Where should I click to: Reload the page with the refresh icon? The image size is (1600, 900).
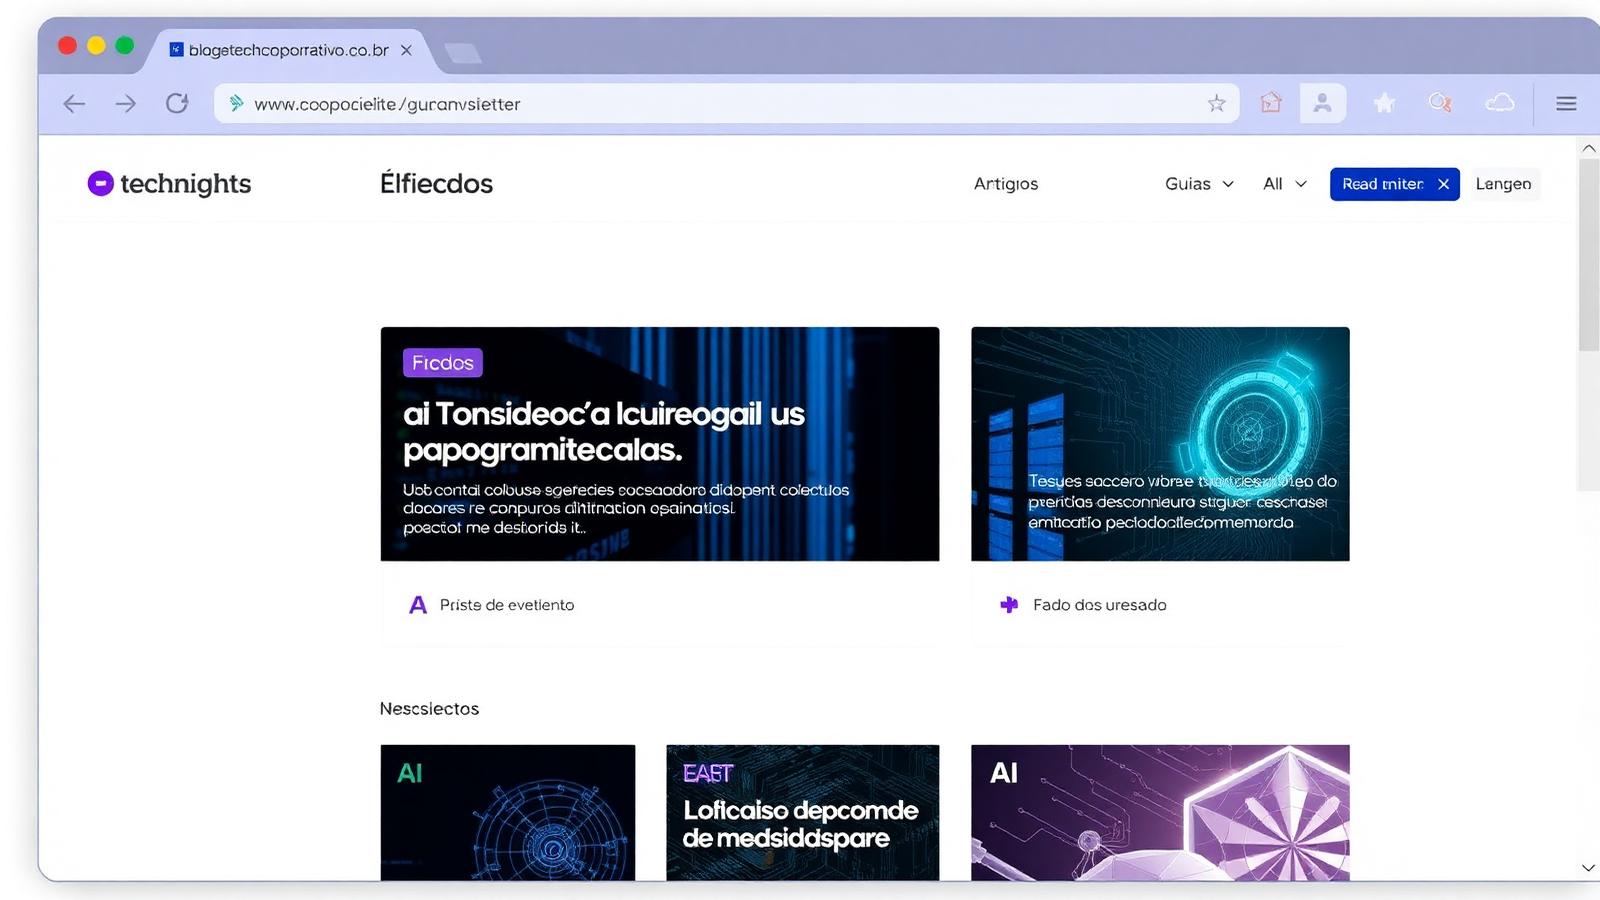click(x=177, y=103)
